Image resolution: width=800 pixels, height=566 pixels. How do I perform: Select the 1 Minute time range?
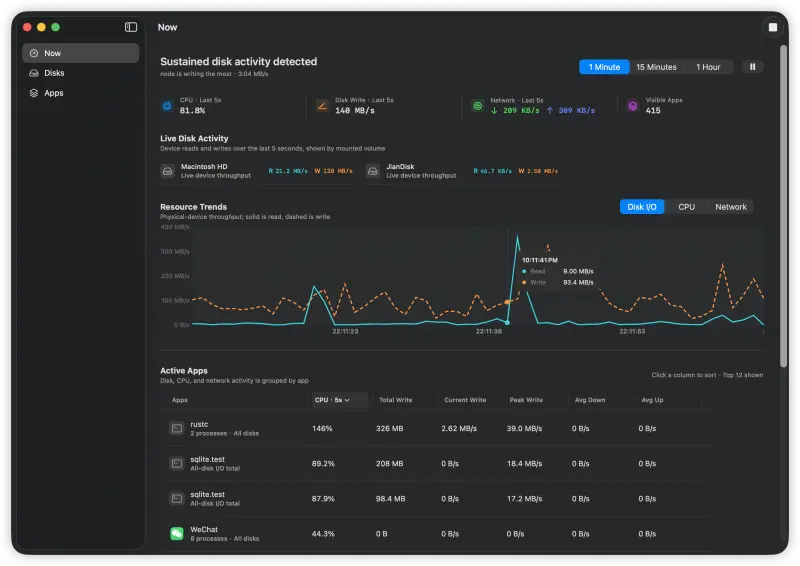(604, 67)
